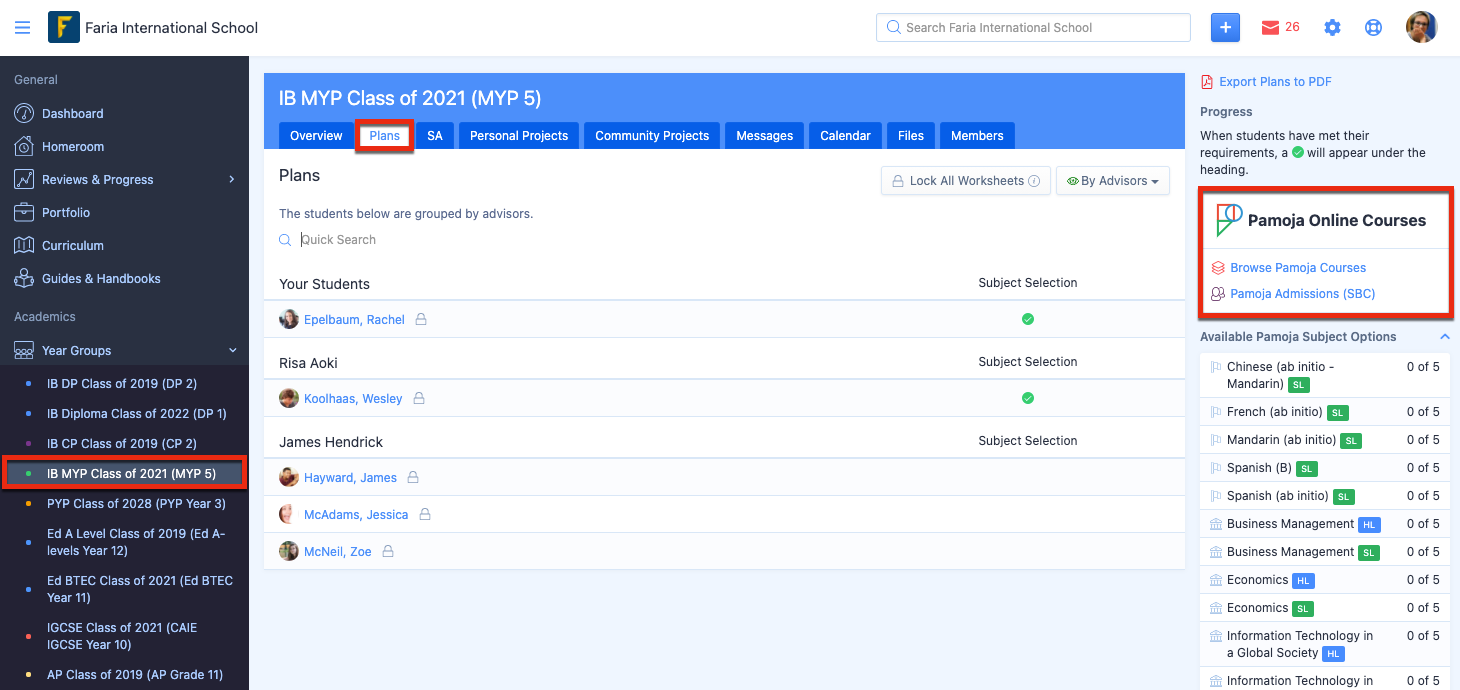Image resolution: width=1460 pixels, height=690 pixels.
Task: Click the Faria school logo
Action: click(63, 28)
